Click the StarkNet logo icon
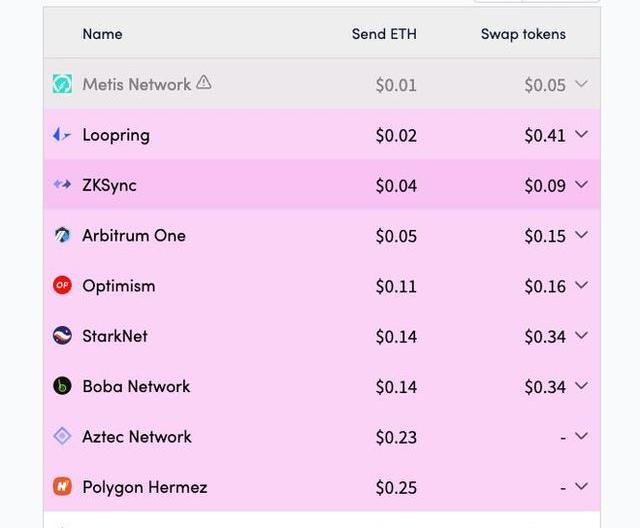The width and height of the screenshot is (640, 528). [x=62, y=335]
